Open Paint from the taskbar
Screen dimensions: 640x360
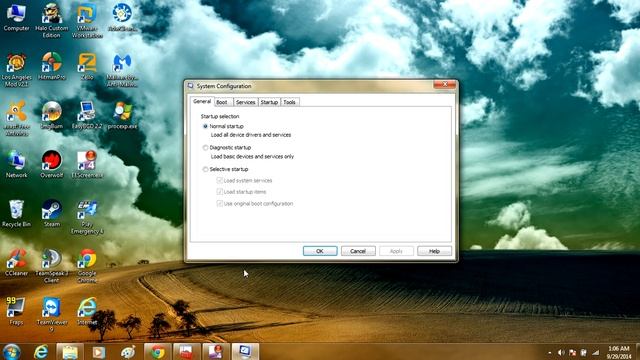point(128,352)
